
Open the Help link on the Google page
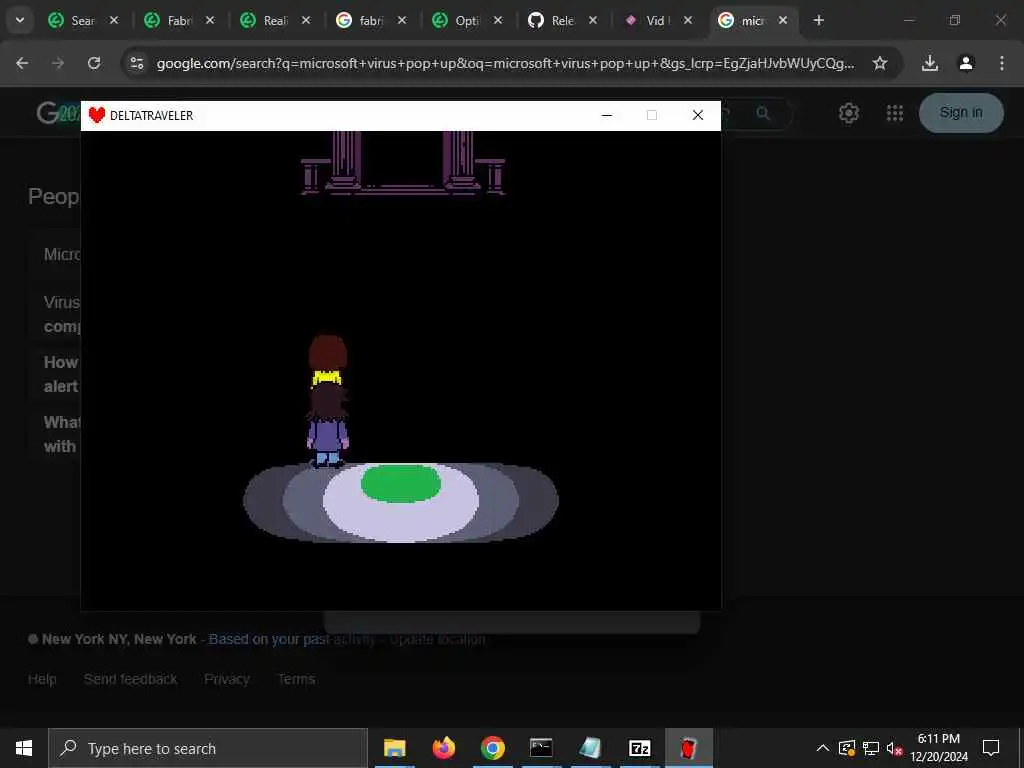point(42,679)
